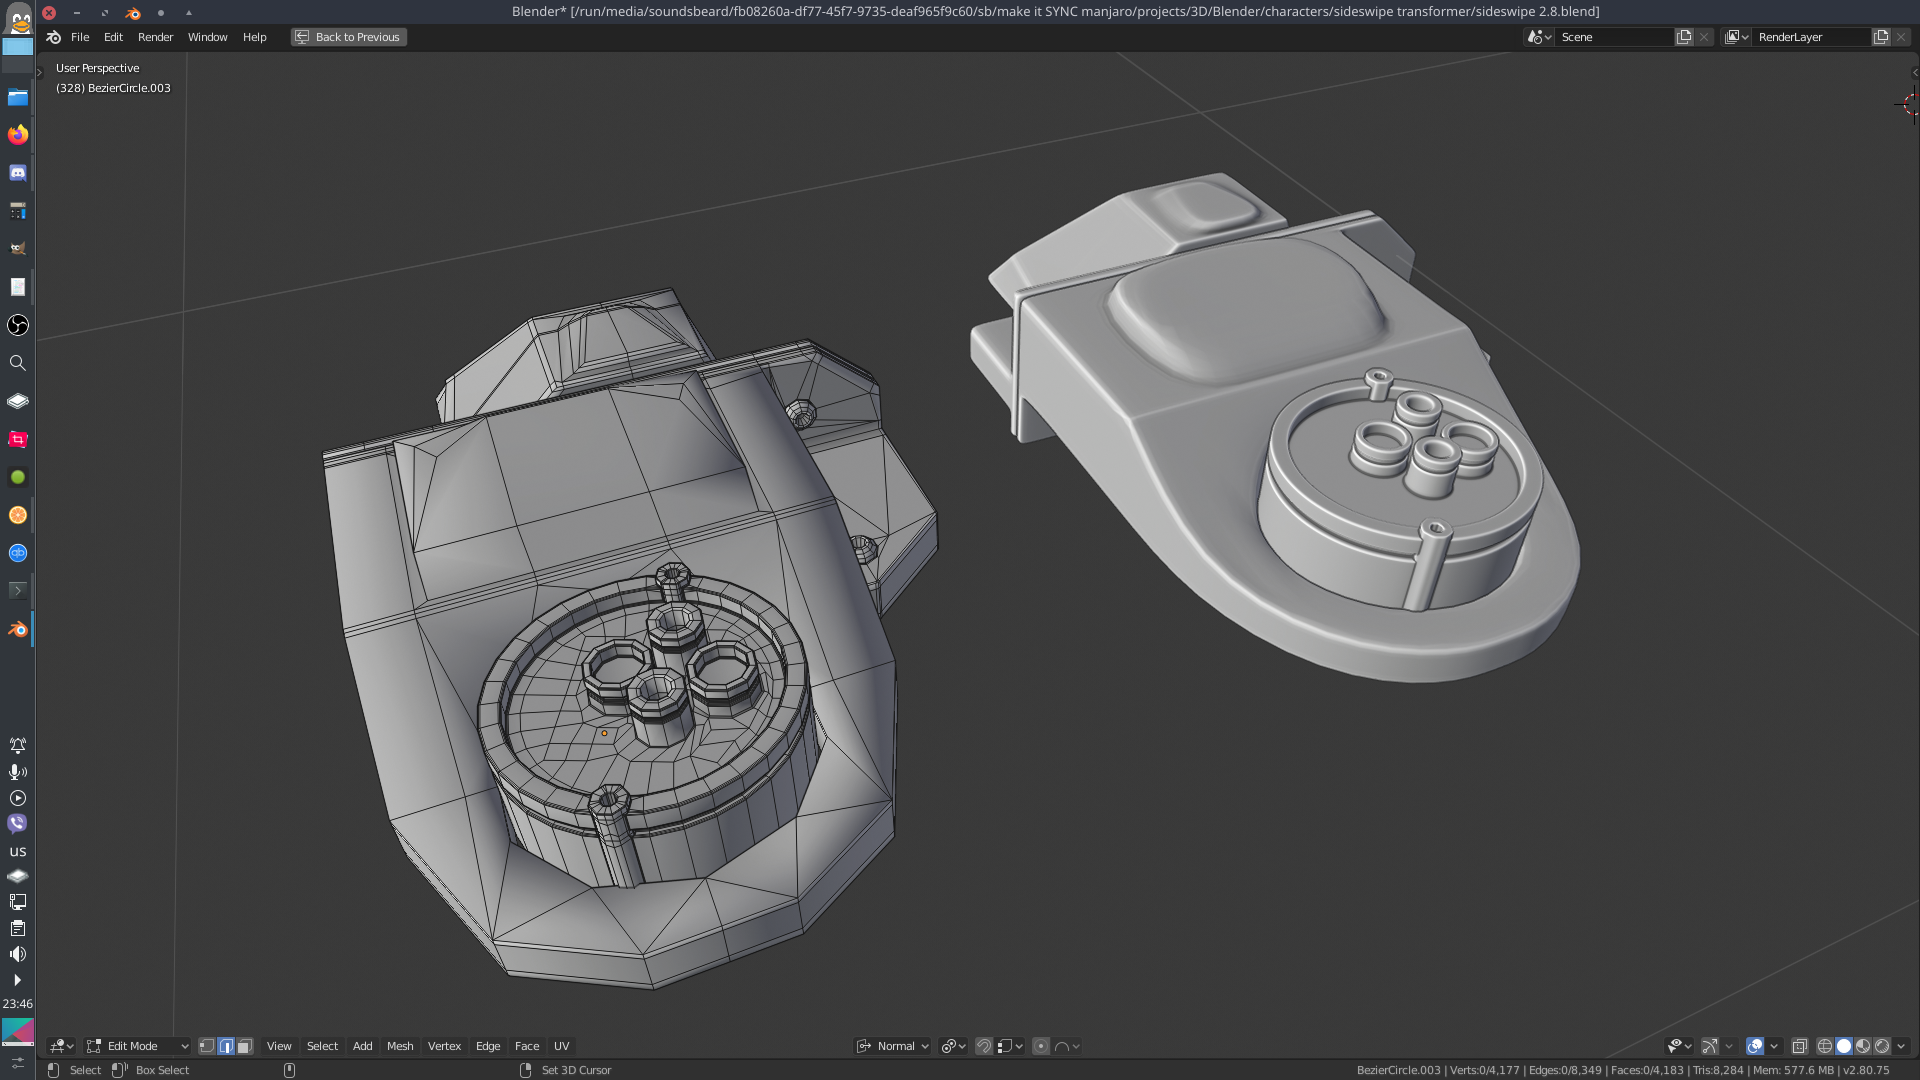Screen dimensions: 1920x1080
Task: Open the UV menu button
Action: pos(561,1046)
